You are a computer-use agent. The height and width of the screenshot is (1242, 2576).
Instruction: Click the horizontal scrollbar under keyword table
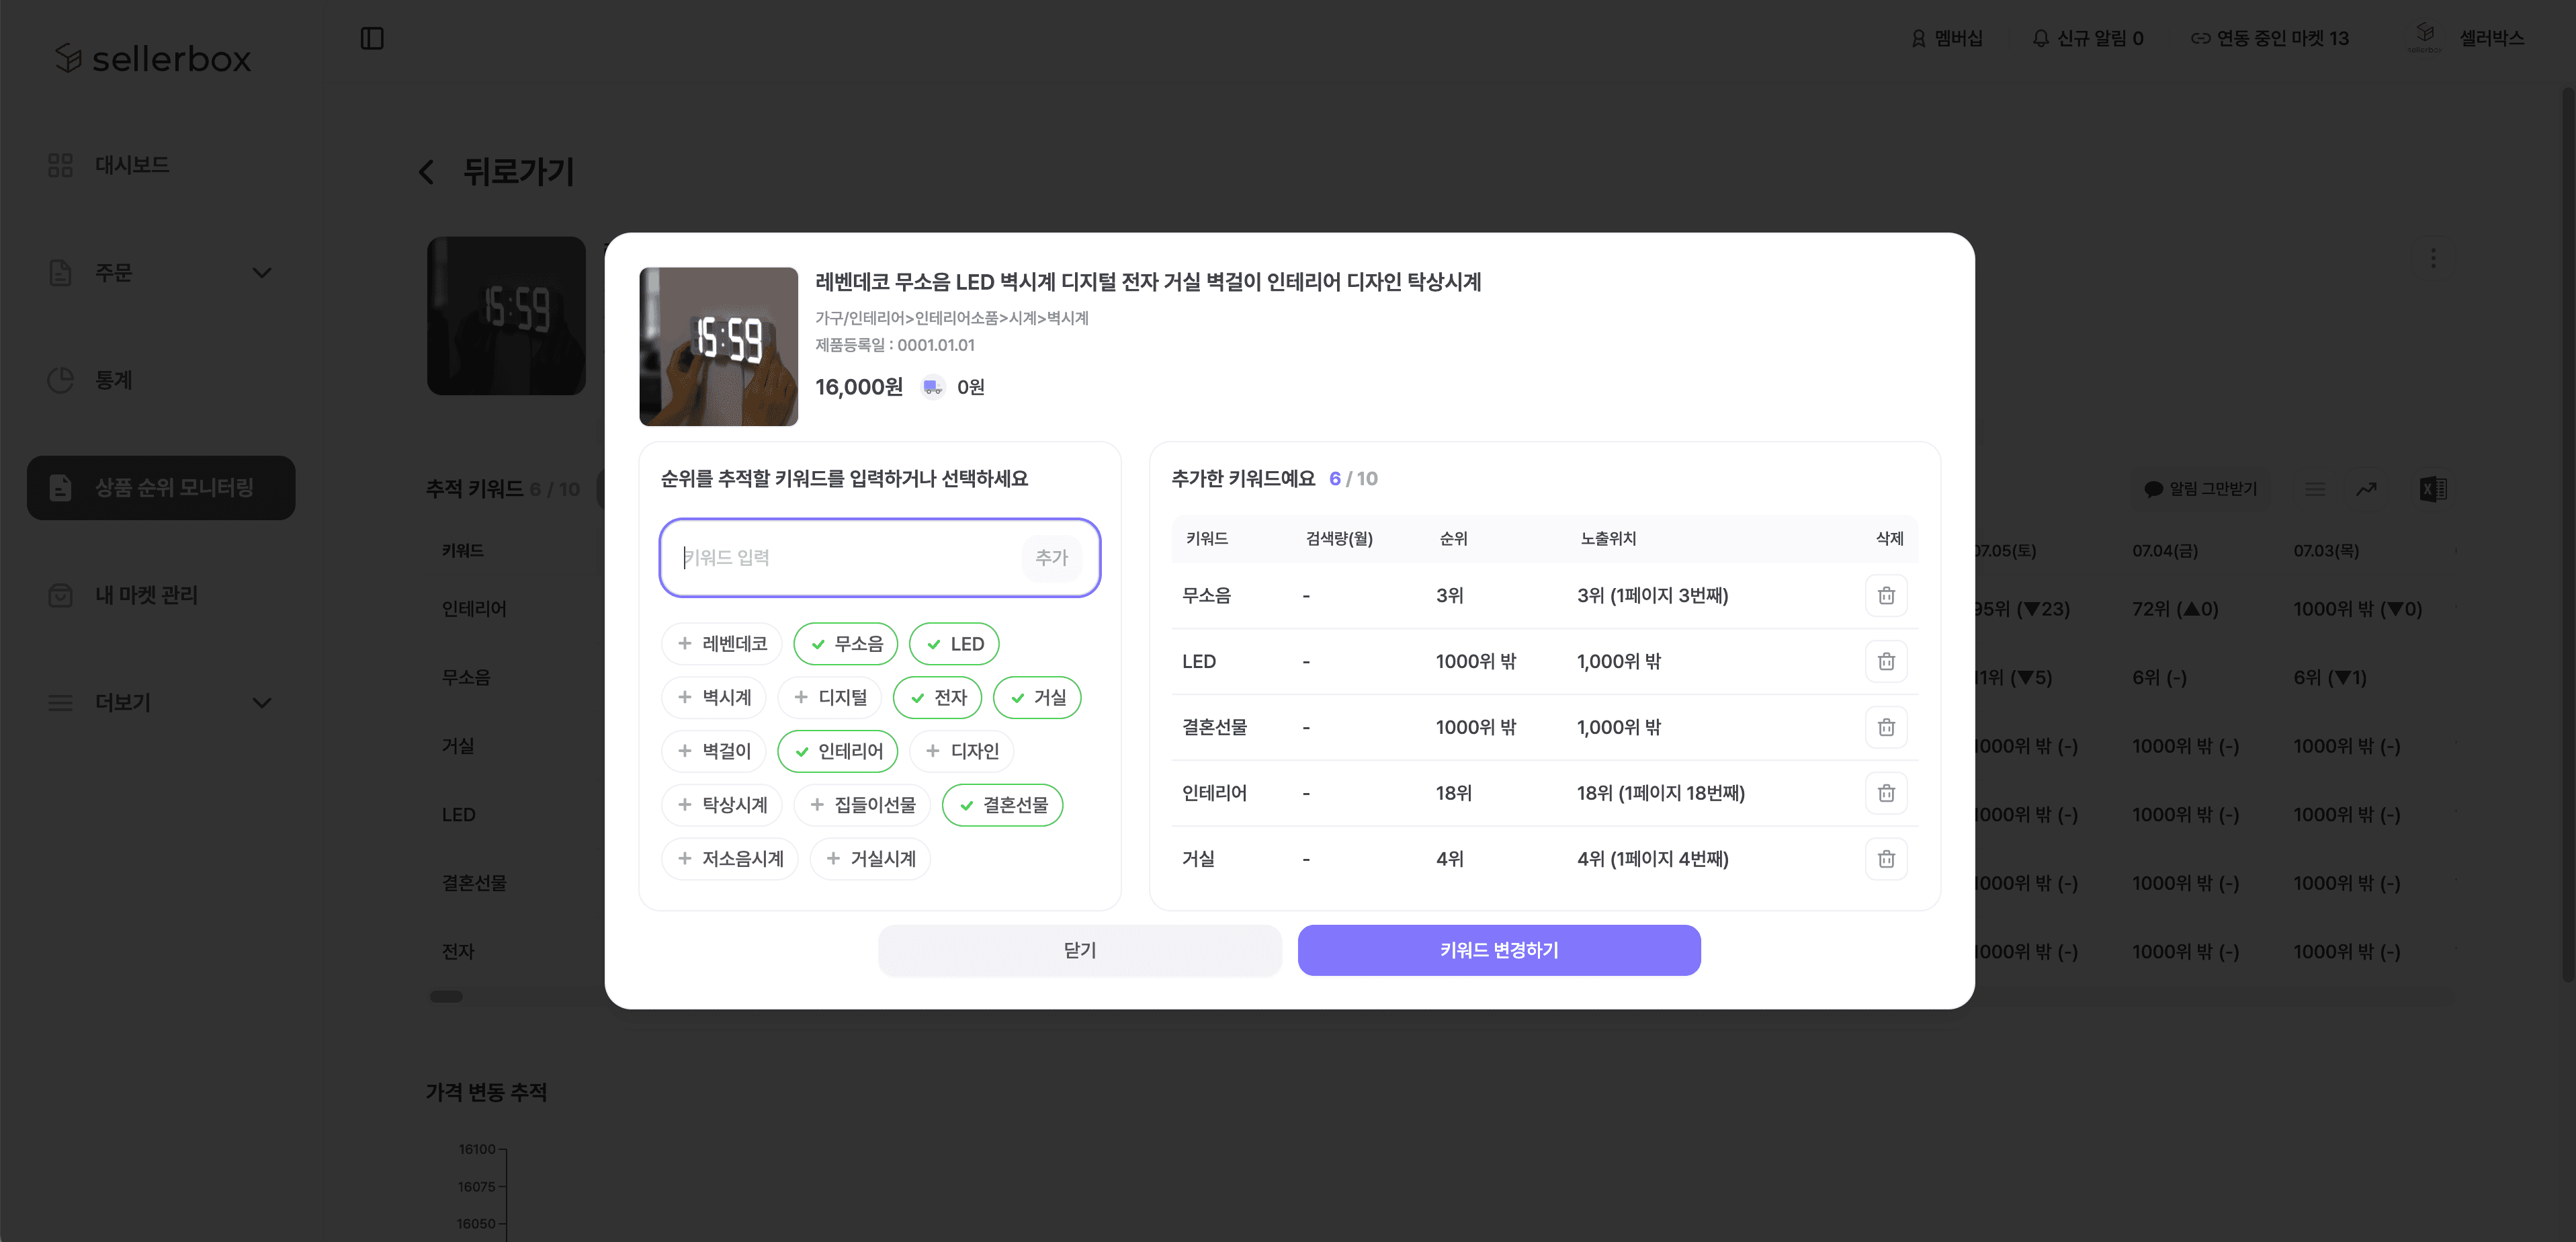pos(446,996)
